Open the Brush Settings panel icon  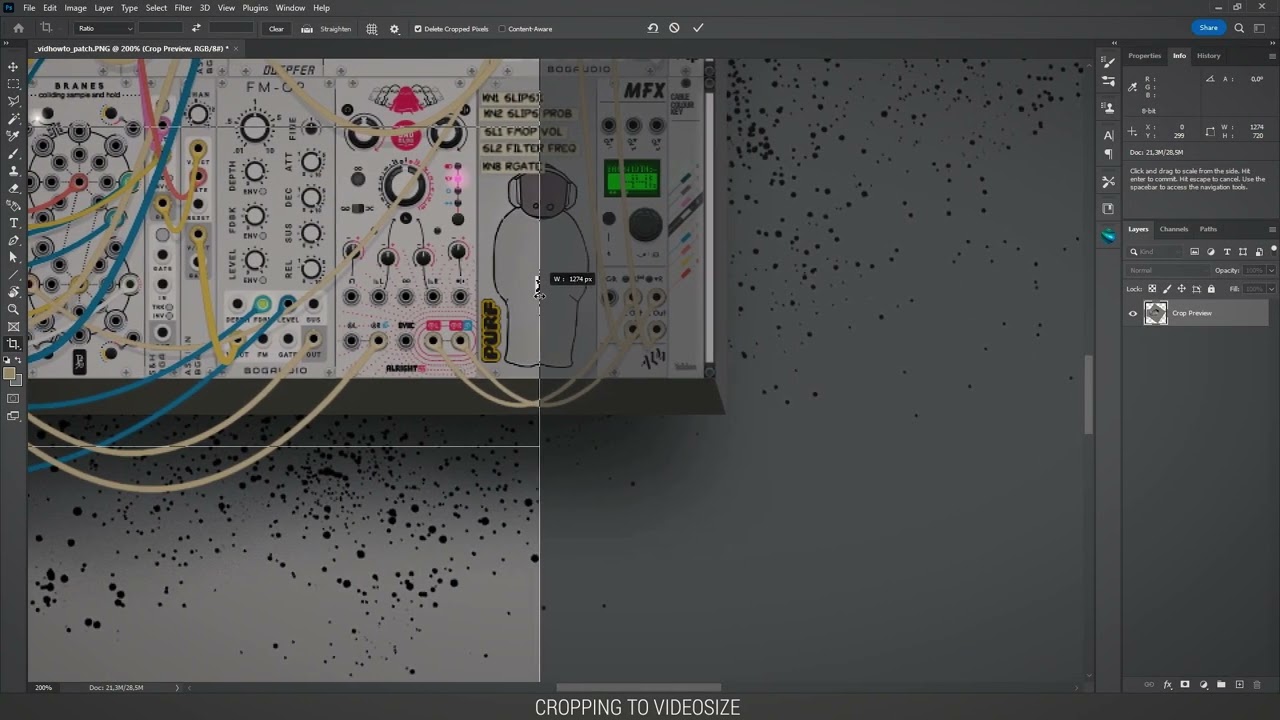pyautogui.click(x=1108, y=63)
